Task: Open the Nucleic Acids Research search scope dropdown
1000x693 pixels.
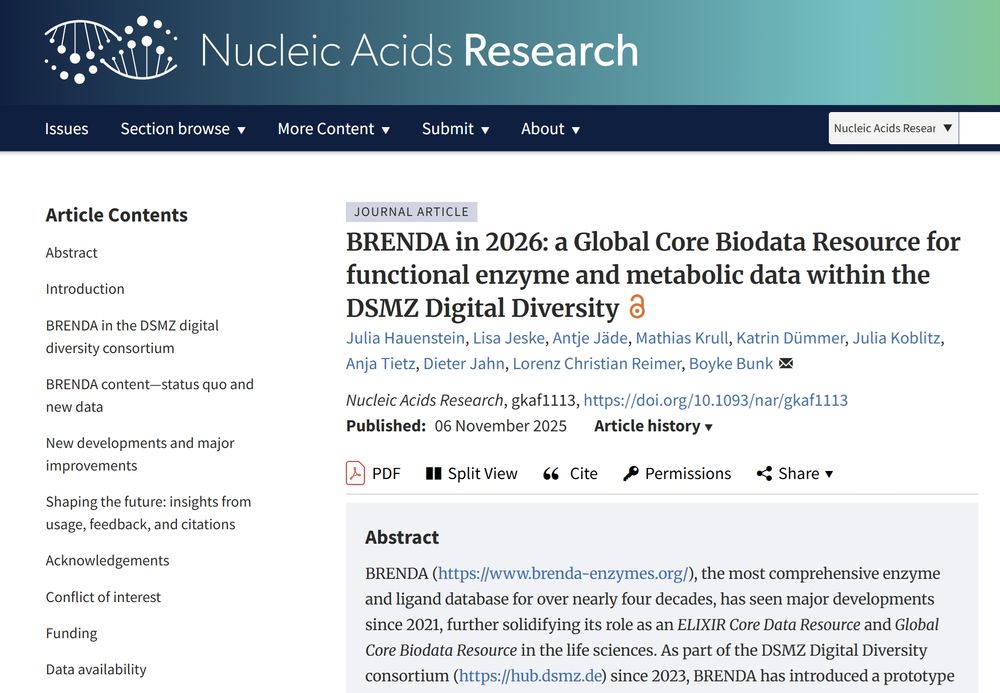Action: 893,128
